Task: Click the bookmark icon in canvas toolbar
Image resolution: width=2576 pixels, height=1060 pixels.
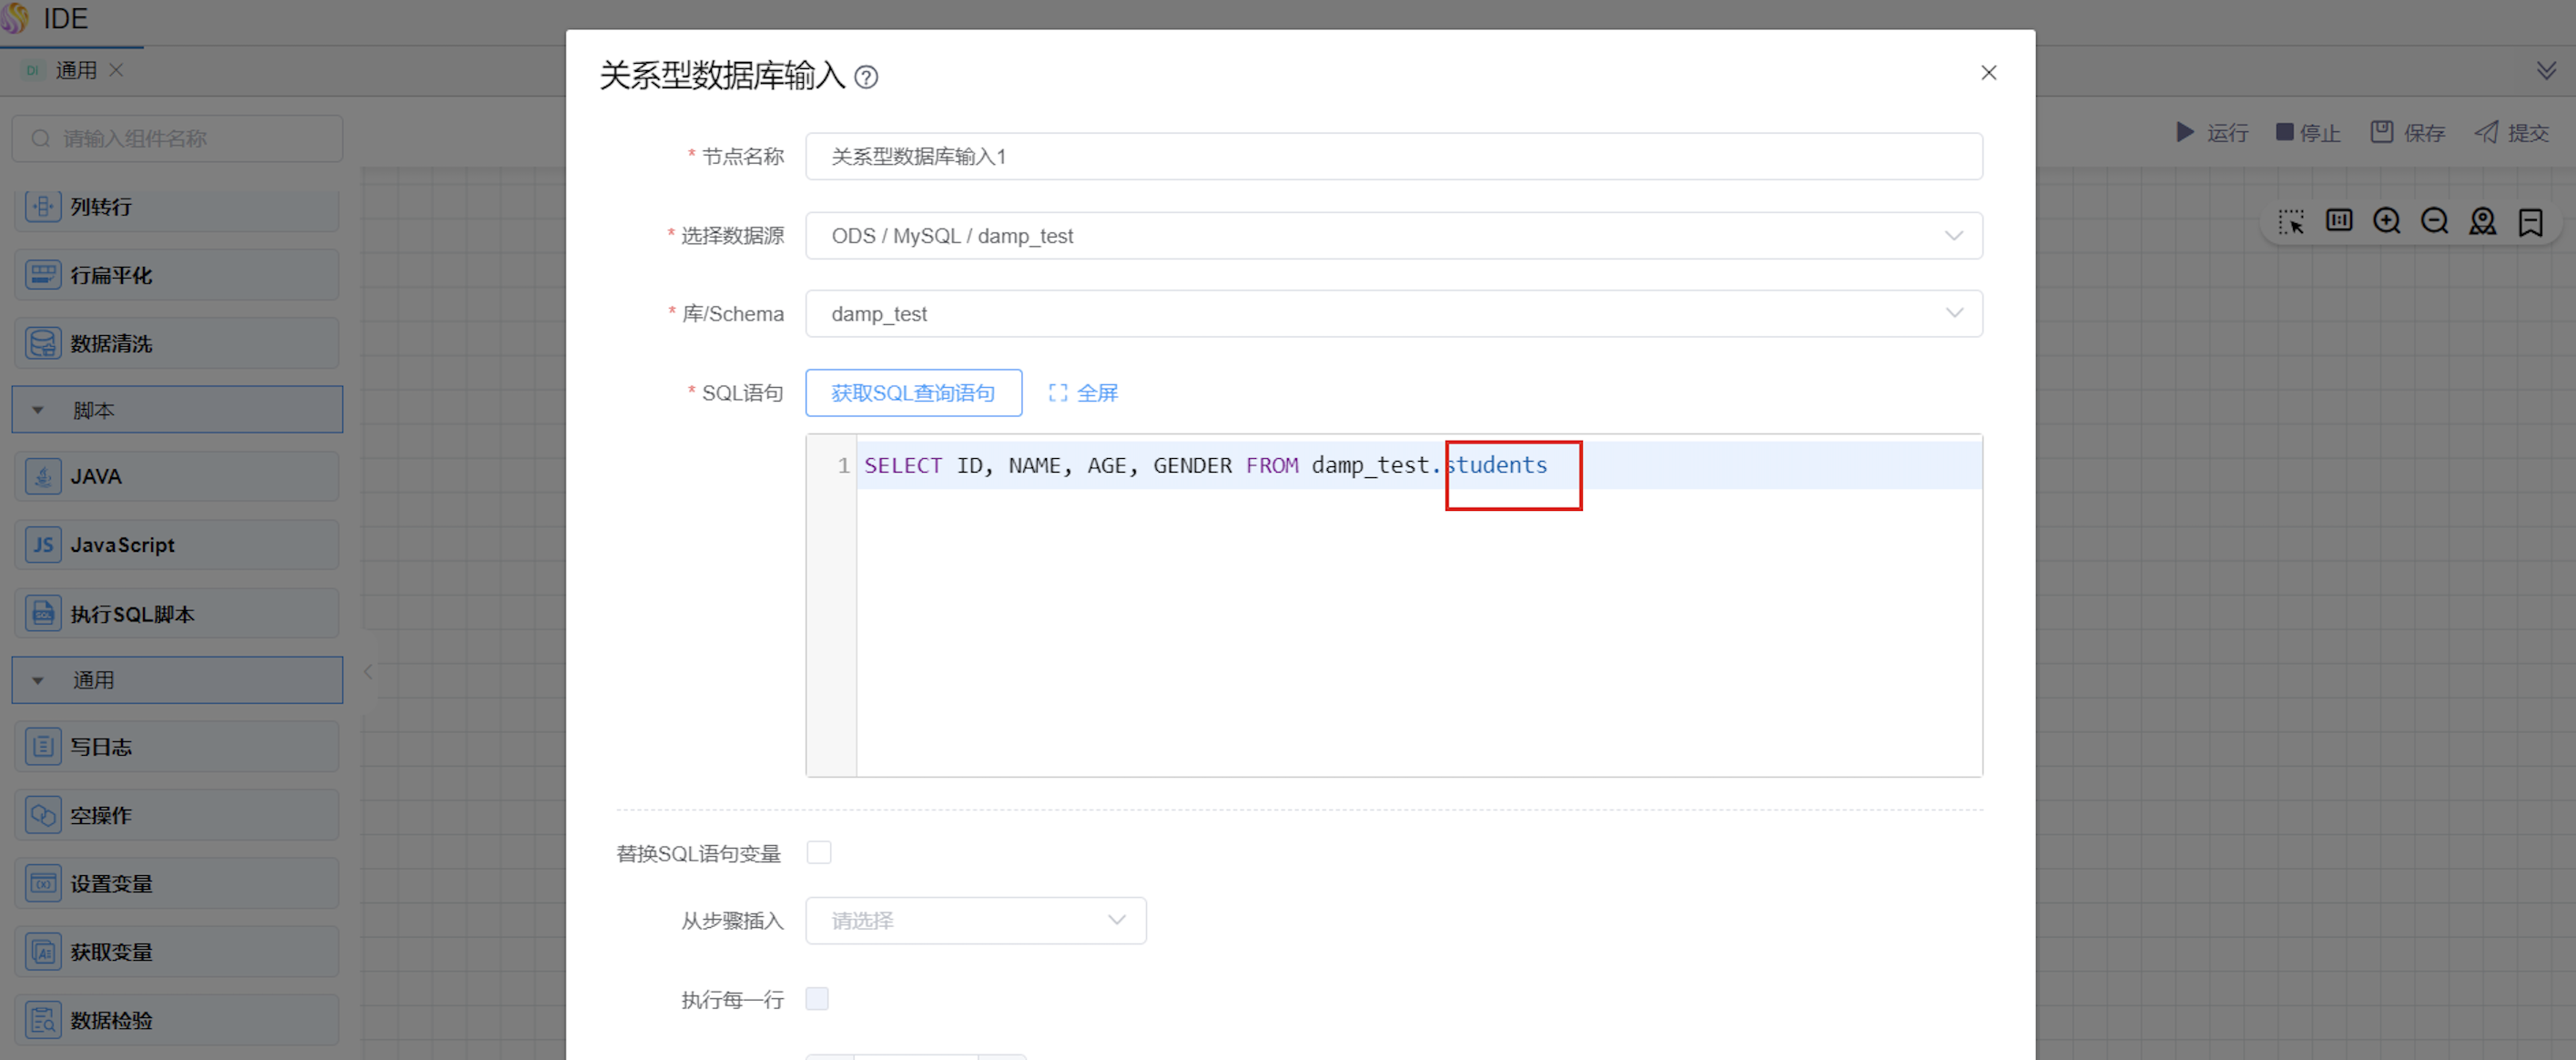Action: (x=2530, y=221)
